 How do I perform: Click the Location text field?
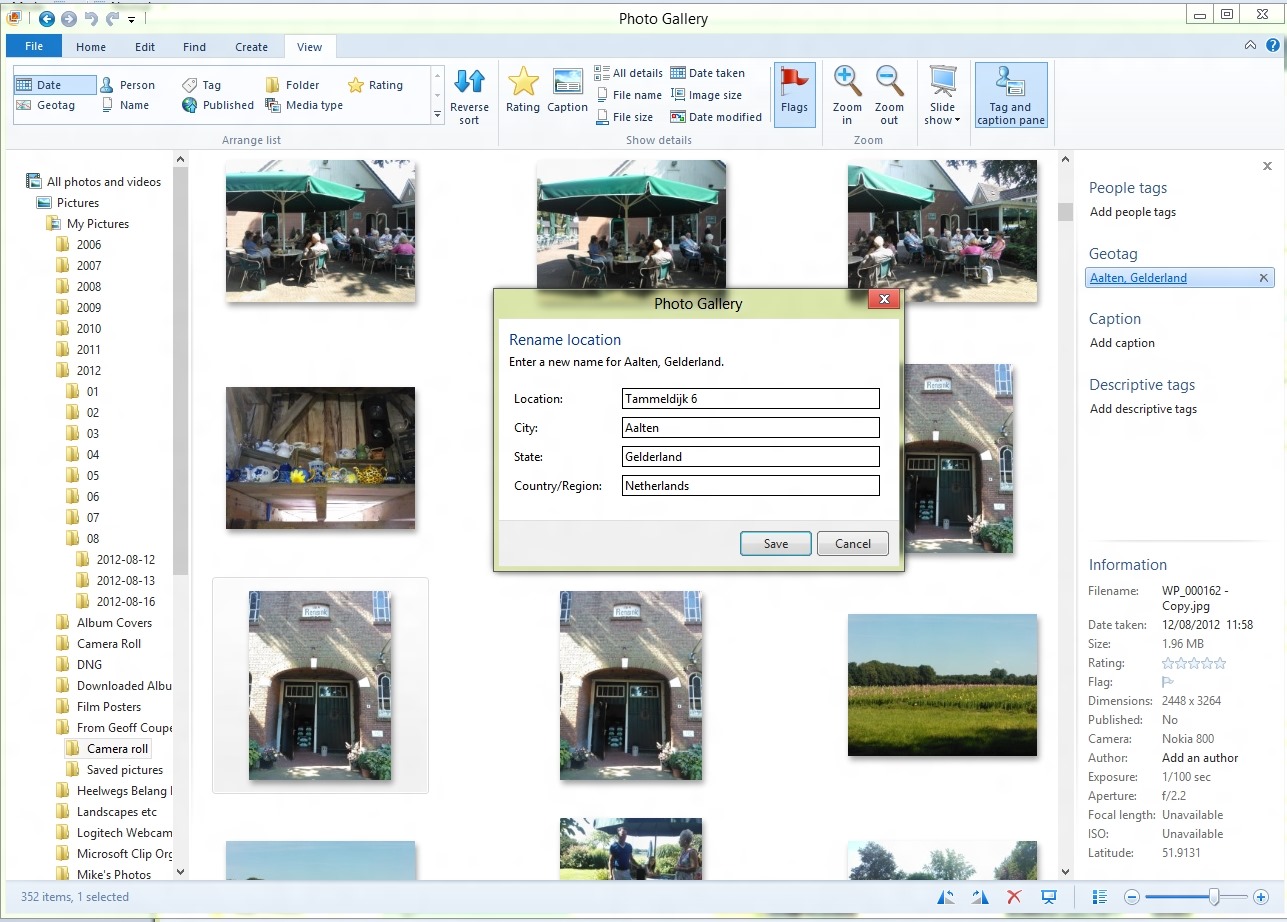pos(750,399)
